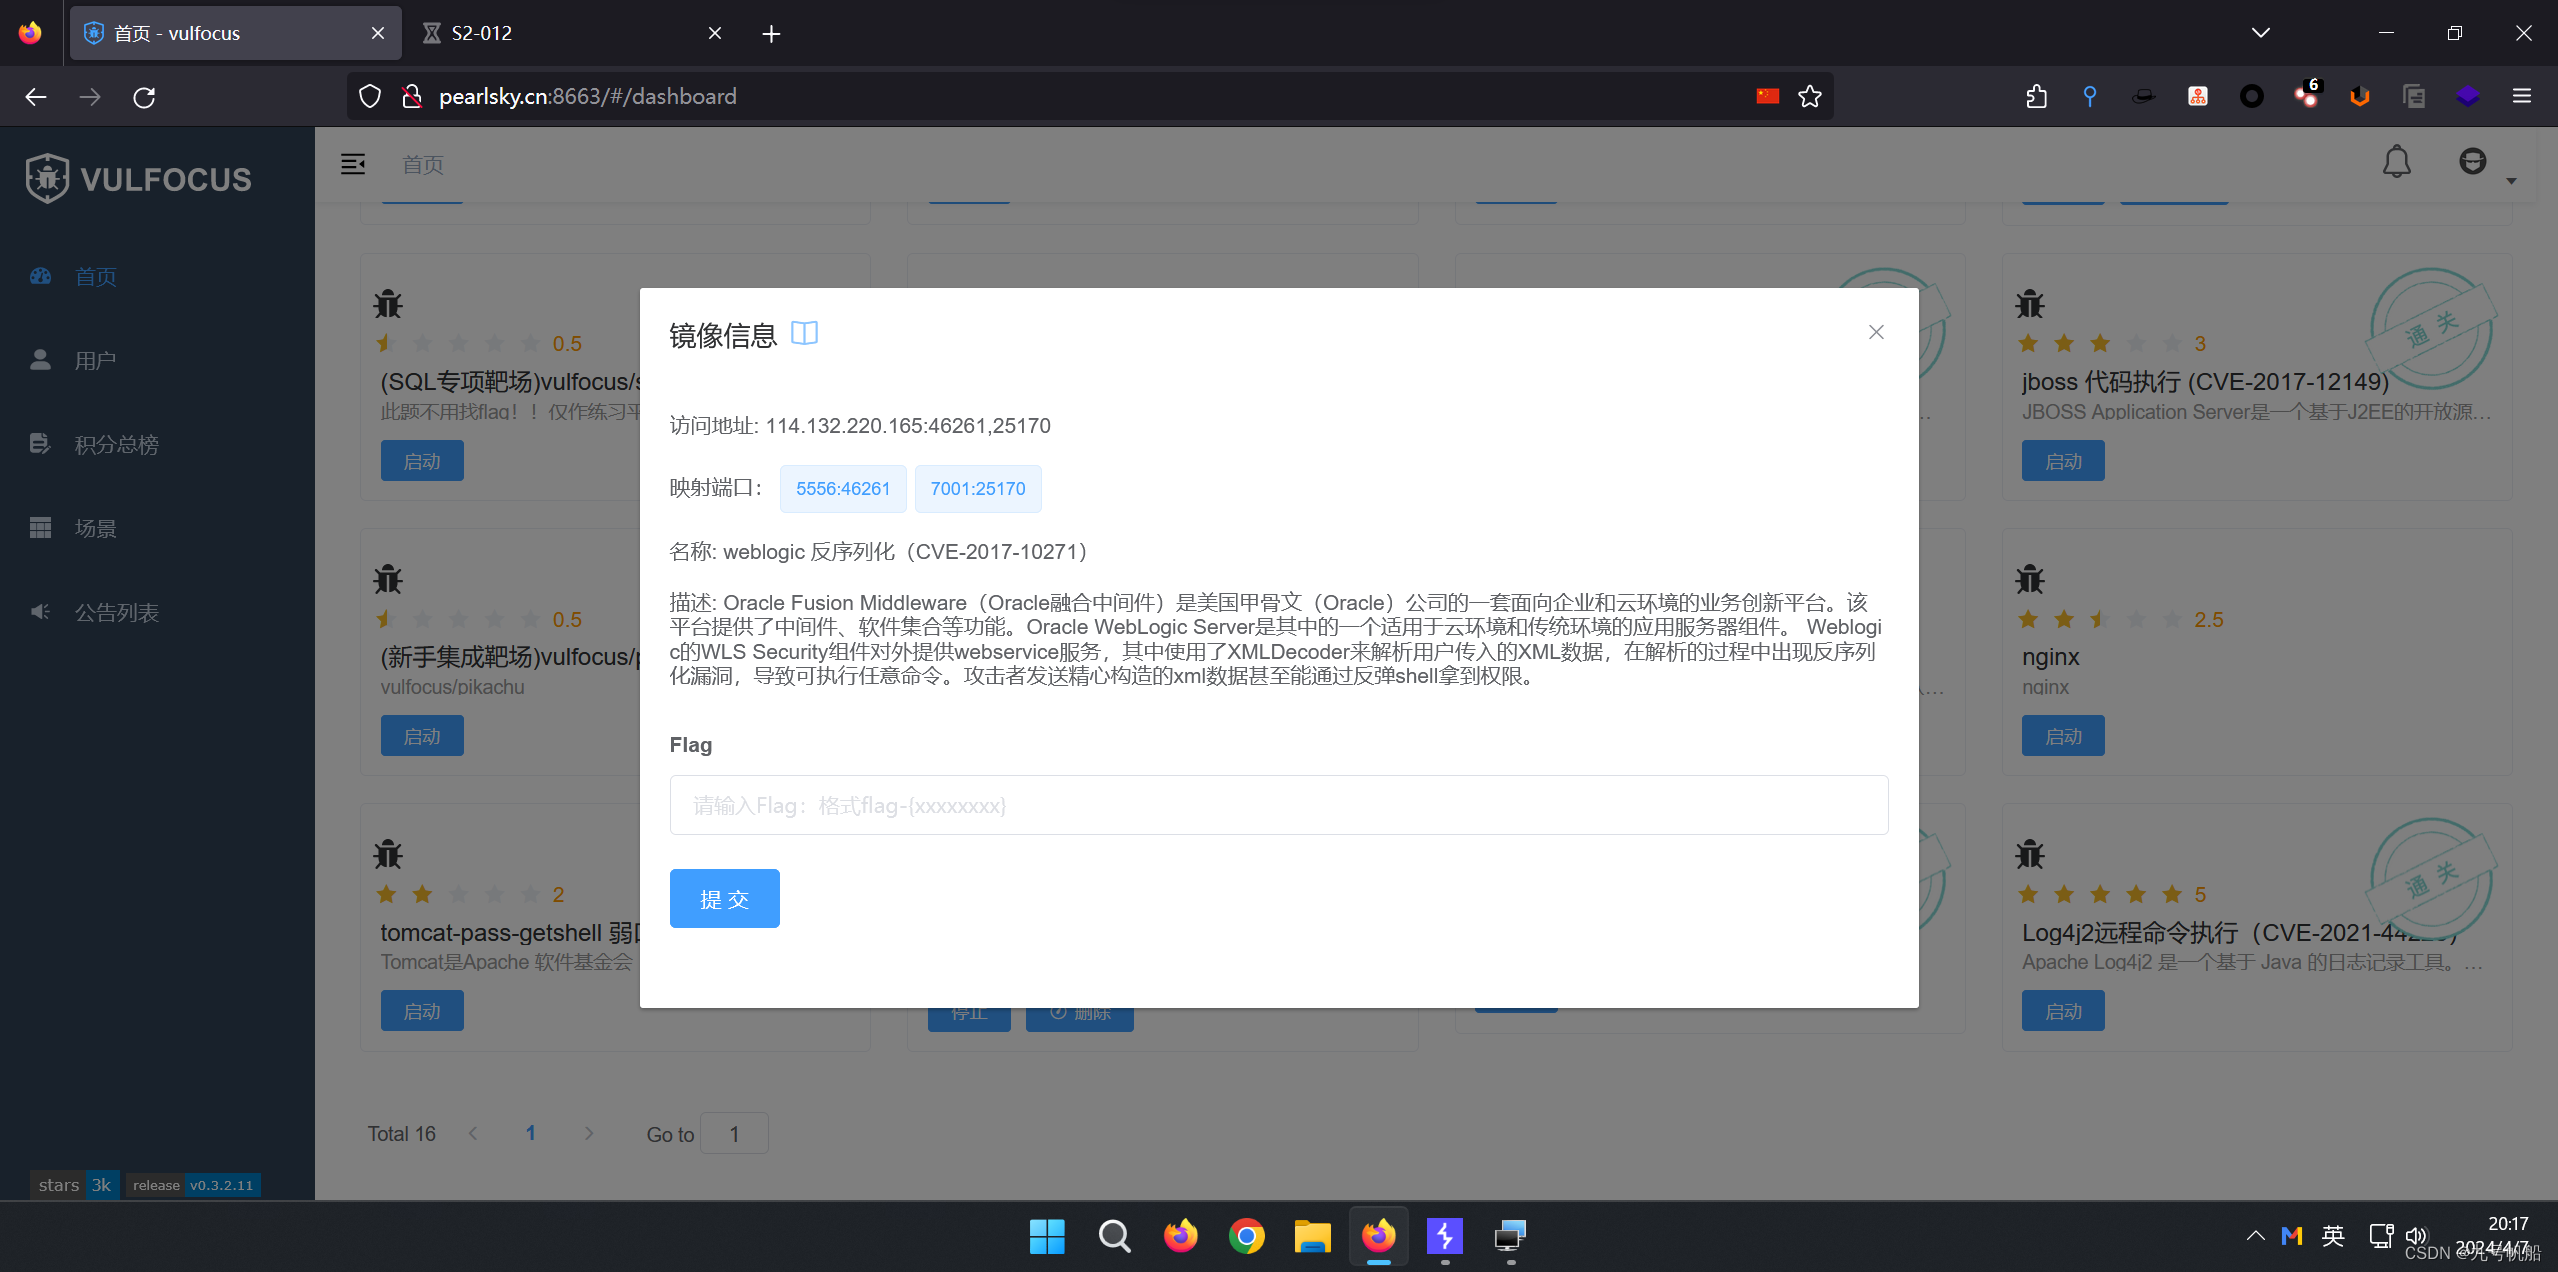Click the address bar URL
Viewport: 2558px width, 1272px height.
(588, 96)
